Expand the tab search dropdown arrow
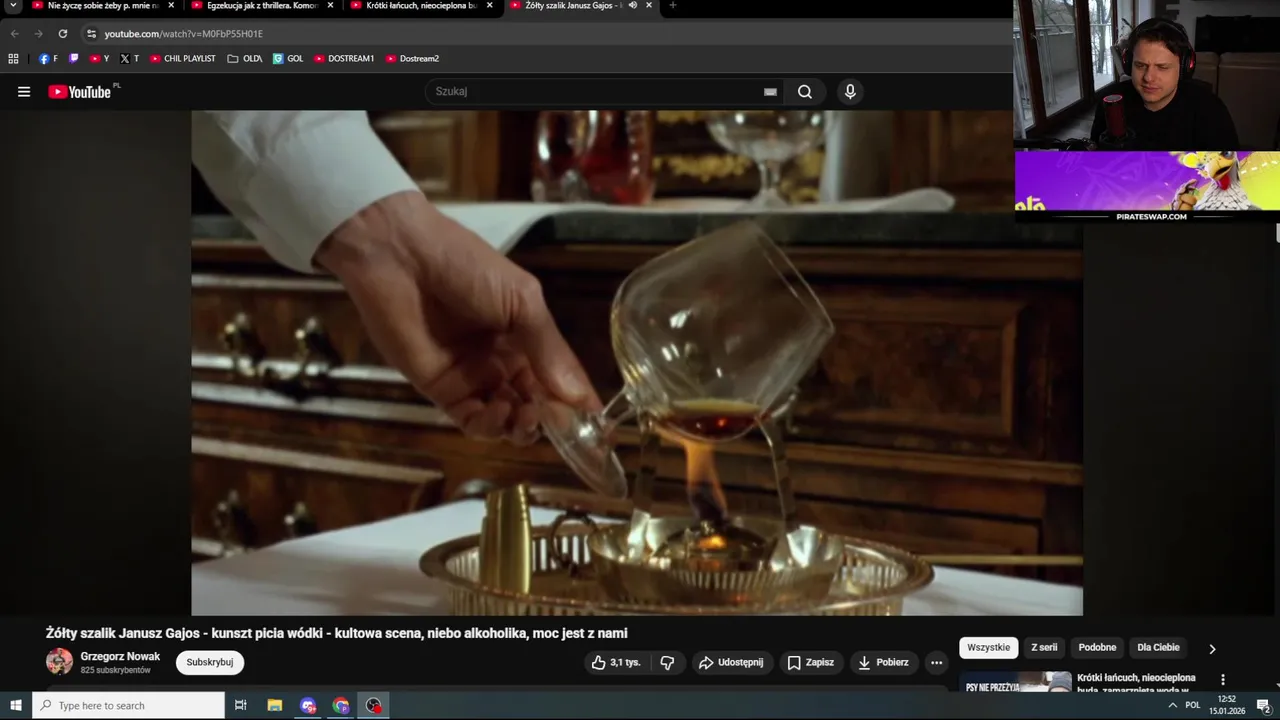 pos(13,5)
